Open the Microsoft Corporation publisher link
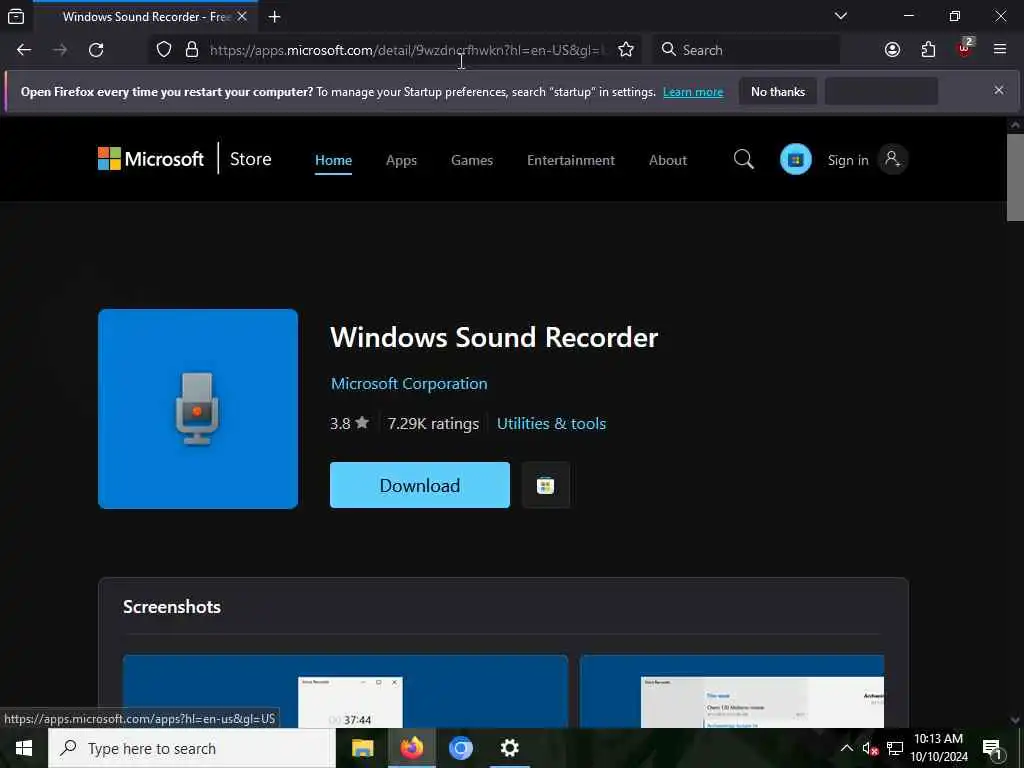1024x768 pixels. (409, 383)
